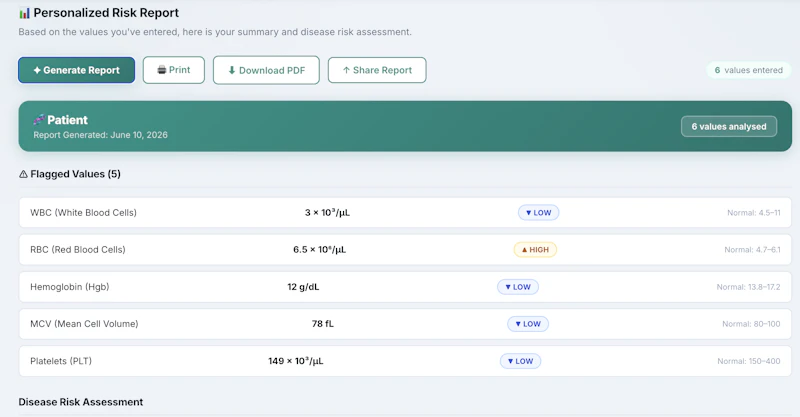The image size is (800, 417).
Task: Click the '6 values entered' indicator
Action: (x=748, y=70)
